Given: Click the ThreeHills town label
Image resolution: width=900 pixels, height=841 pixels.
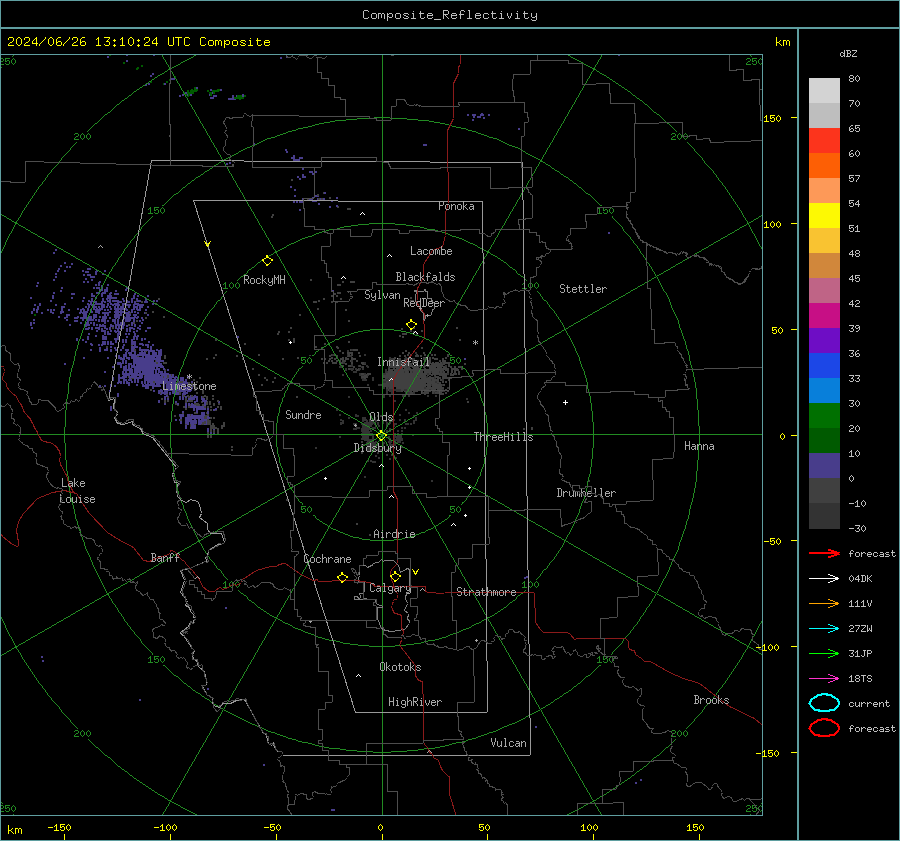Looking at the screenshot, I should [x=503, y=437].
